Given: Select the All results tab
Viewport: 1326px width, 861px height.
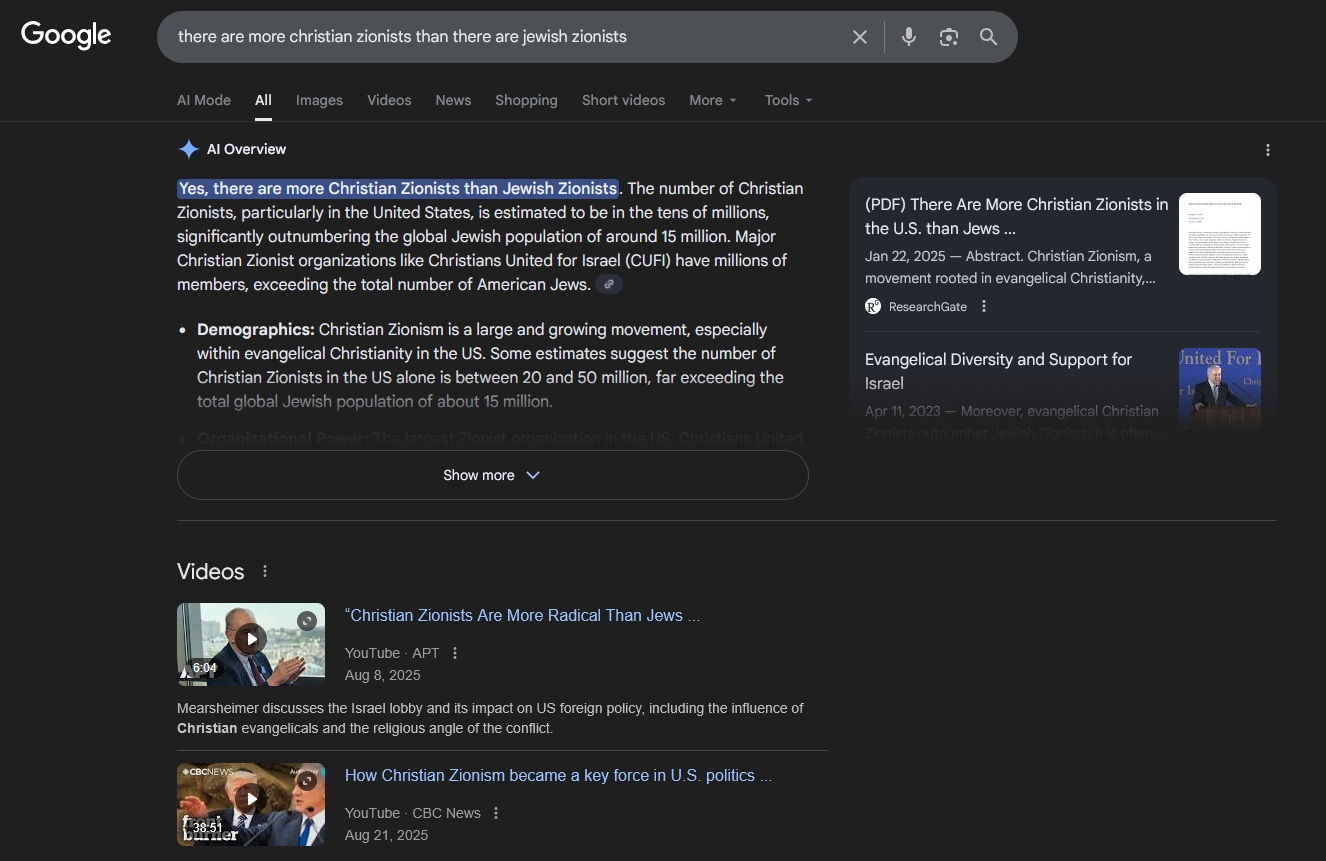Looking at the screenshot, I should (263, 100).
